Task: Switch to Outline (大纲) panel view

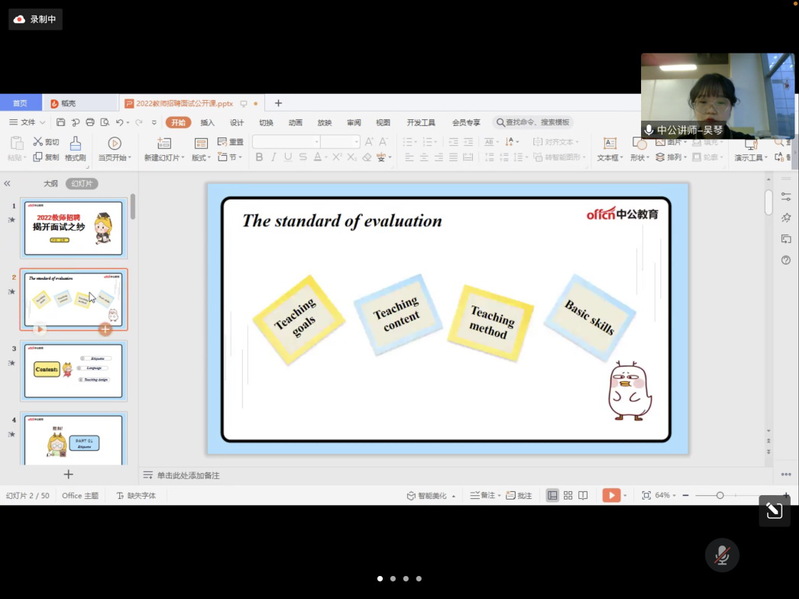Action: coord(50,184)
